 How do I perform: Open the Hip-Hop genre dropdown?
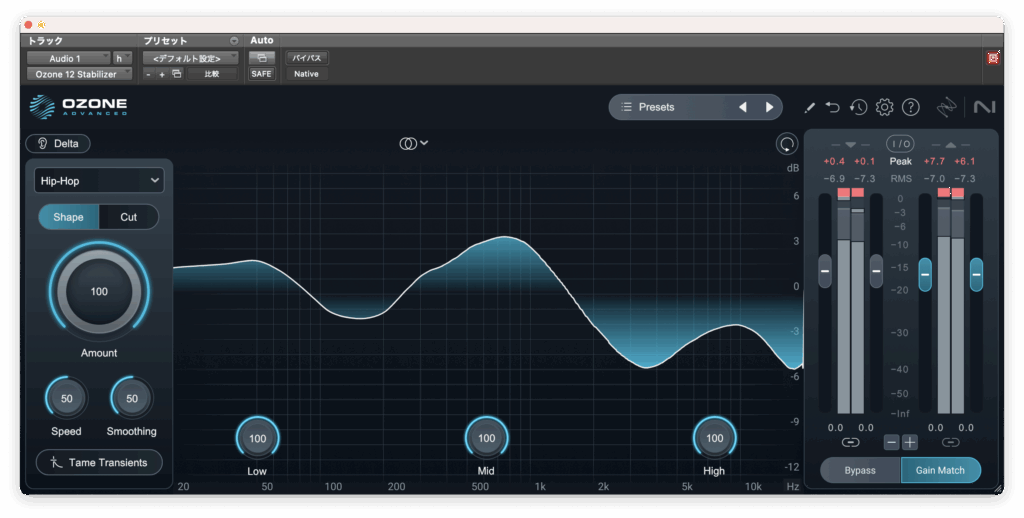pyautogui.click(x=99, y=180)
